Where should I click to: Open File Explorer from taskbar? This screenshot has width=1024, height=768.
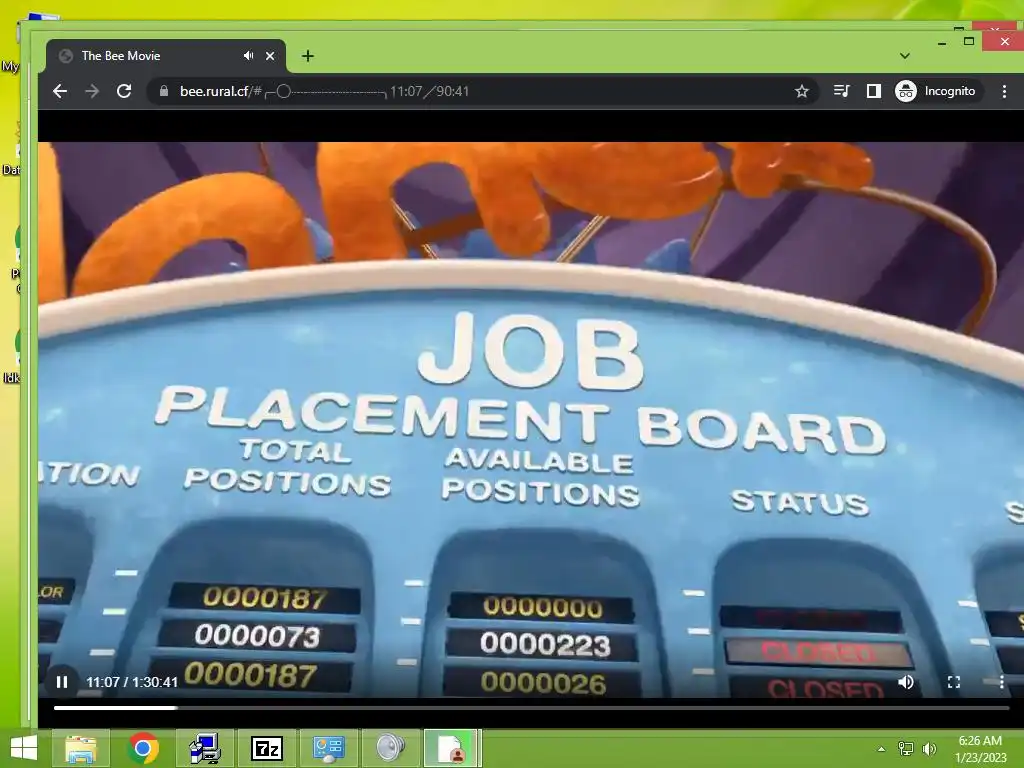click(80, 748)
